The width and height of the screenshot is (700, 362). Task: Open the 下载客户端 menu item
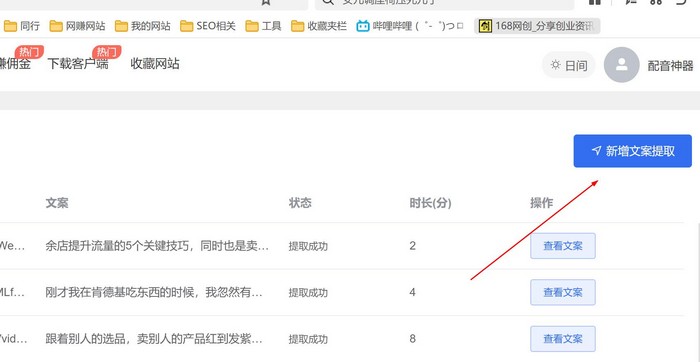click(x=78, y=64)
